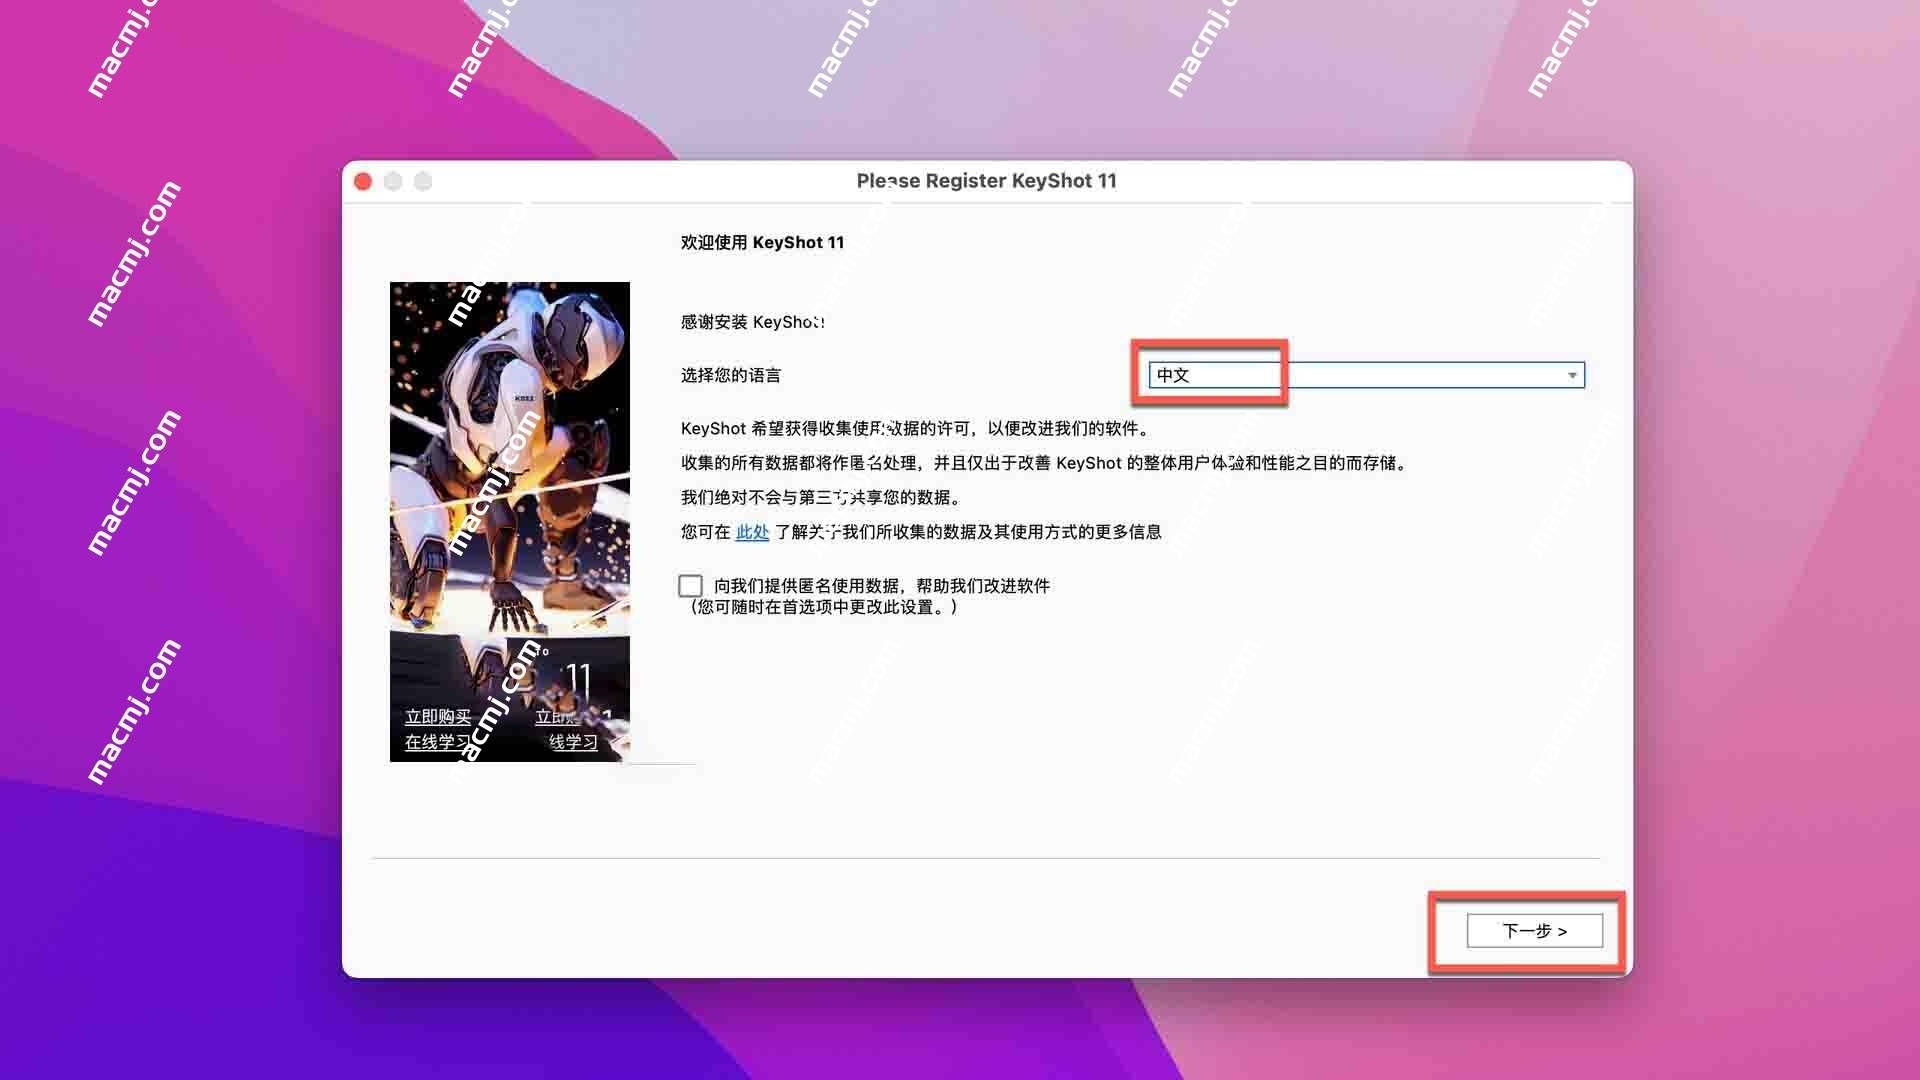Click the 立即购买 link on the image
Screen dimensions: 1920x1080
point(437,717)
